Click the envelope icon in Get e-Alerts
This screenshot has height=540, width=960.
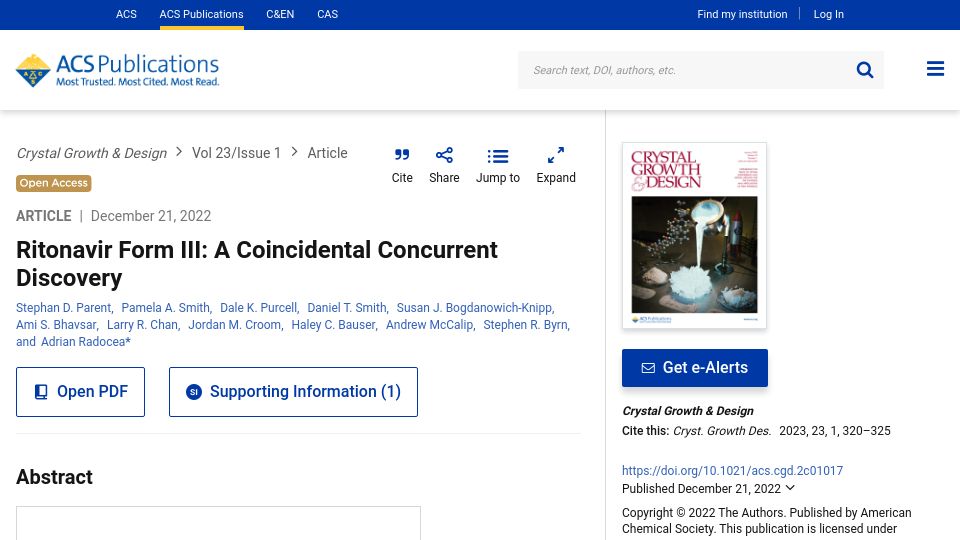tap(648, 368)
